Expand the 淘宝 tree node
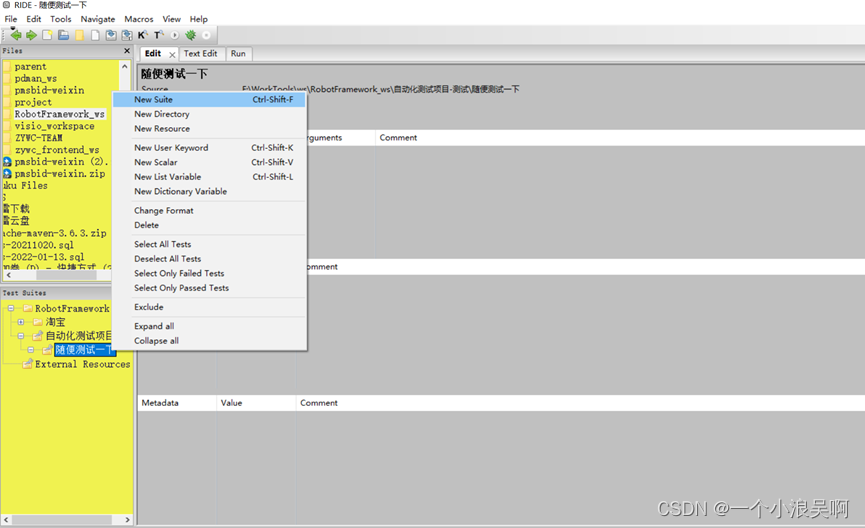 tap(21, 322)
